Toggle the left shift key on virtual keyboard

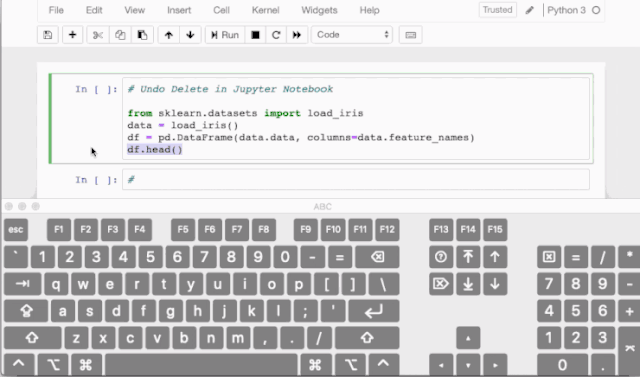pyautogui.click(x=33, y=337)
